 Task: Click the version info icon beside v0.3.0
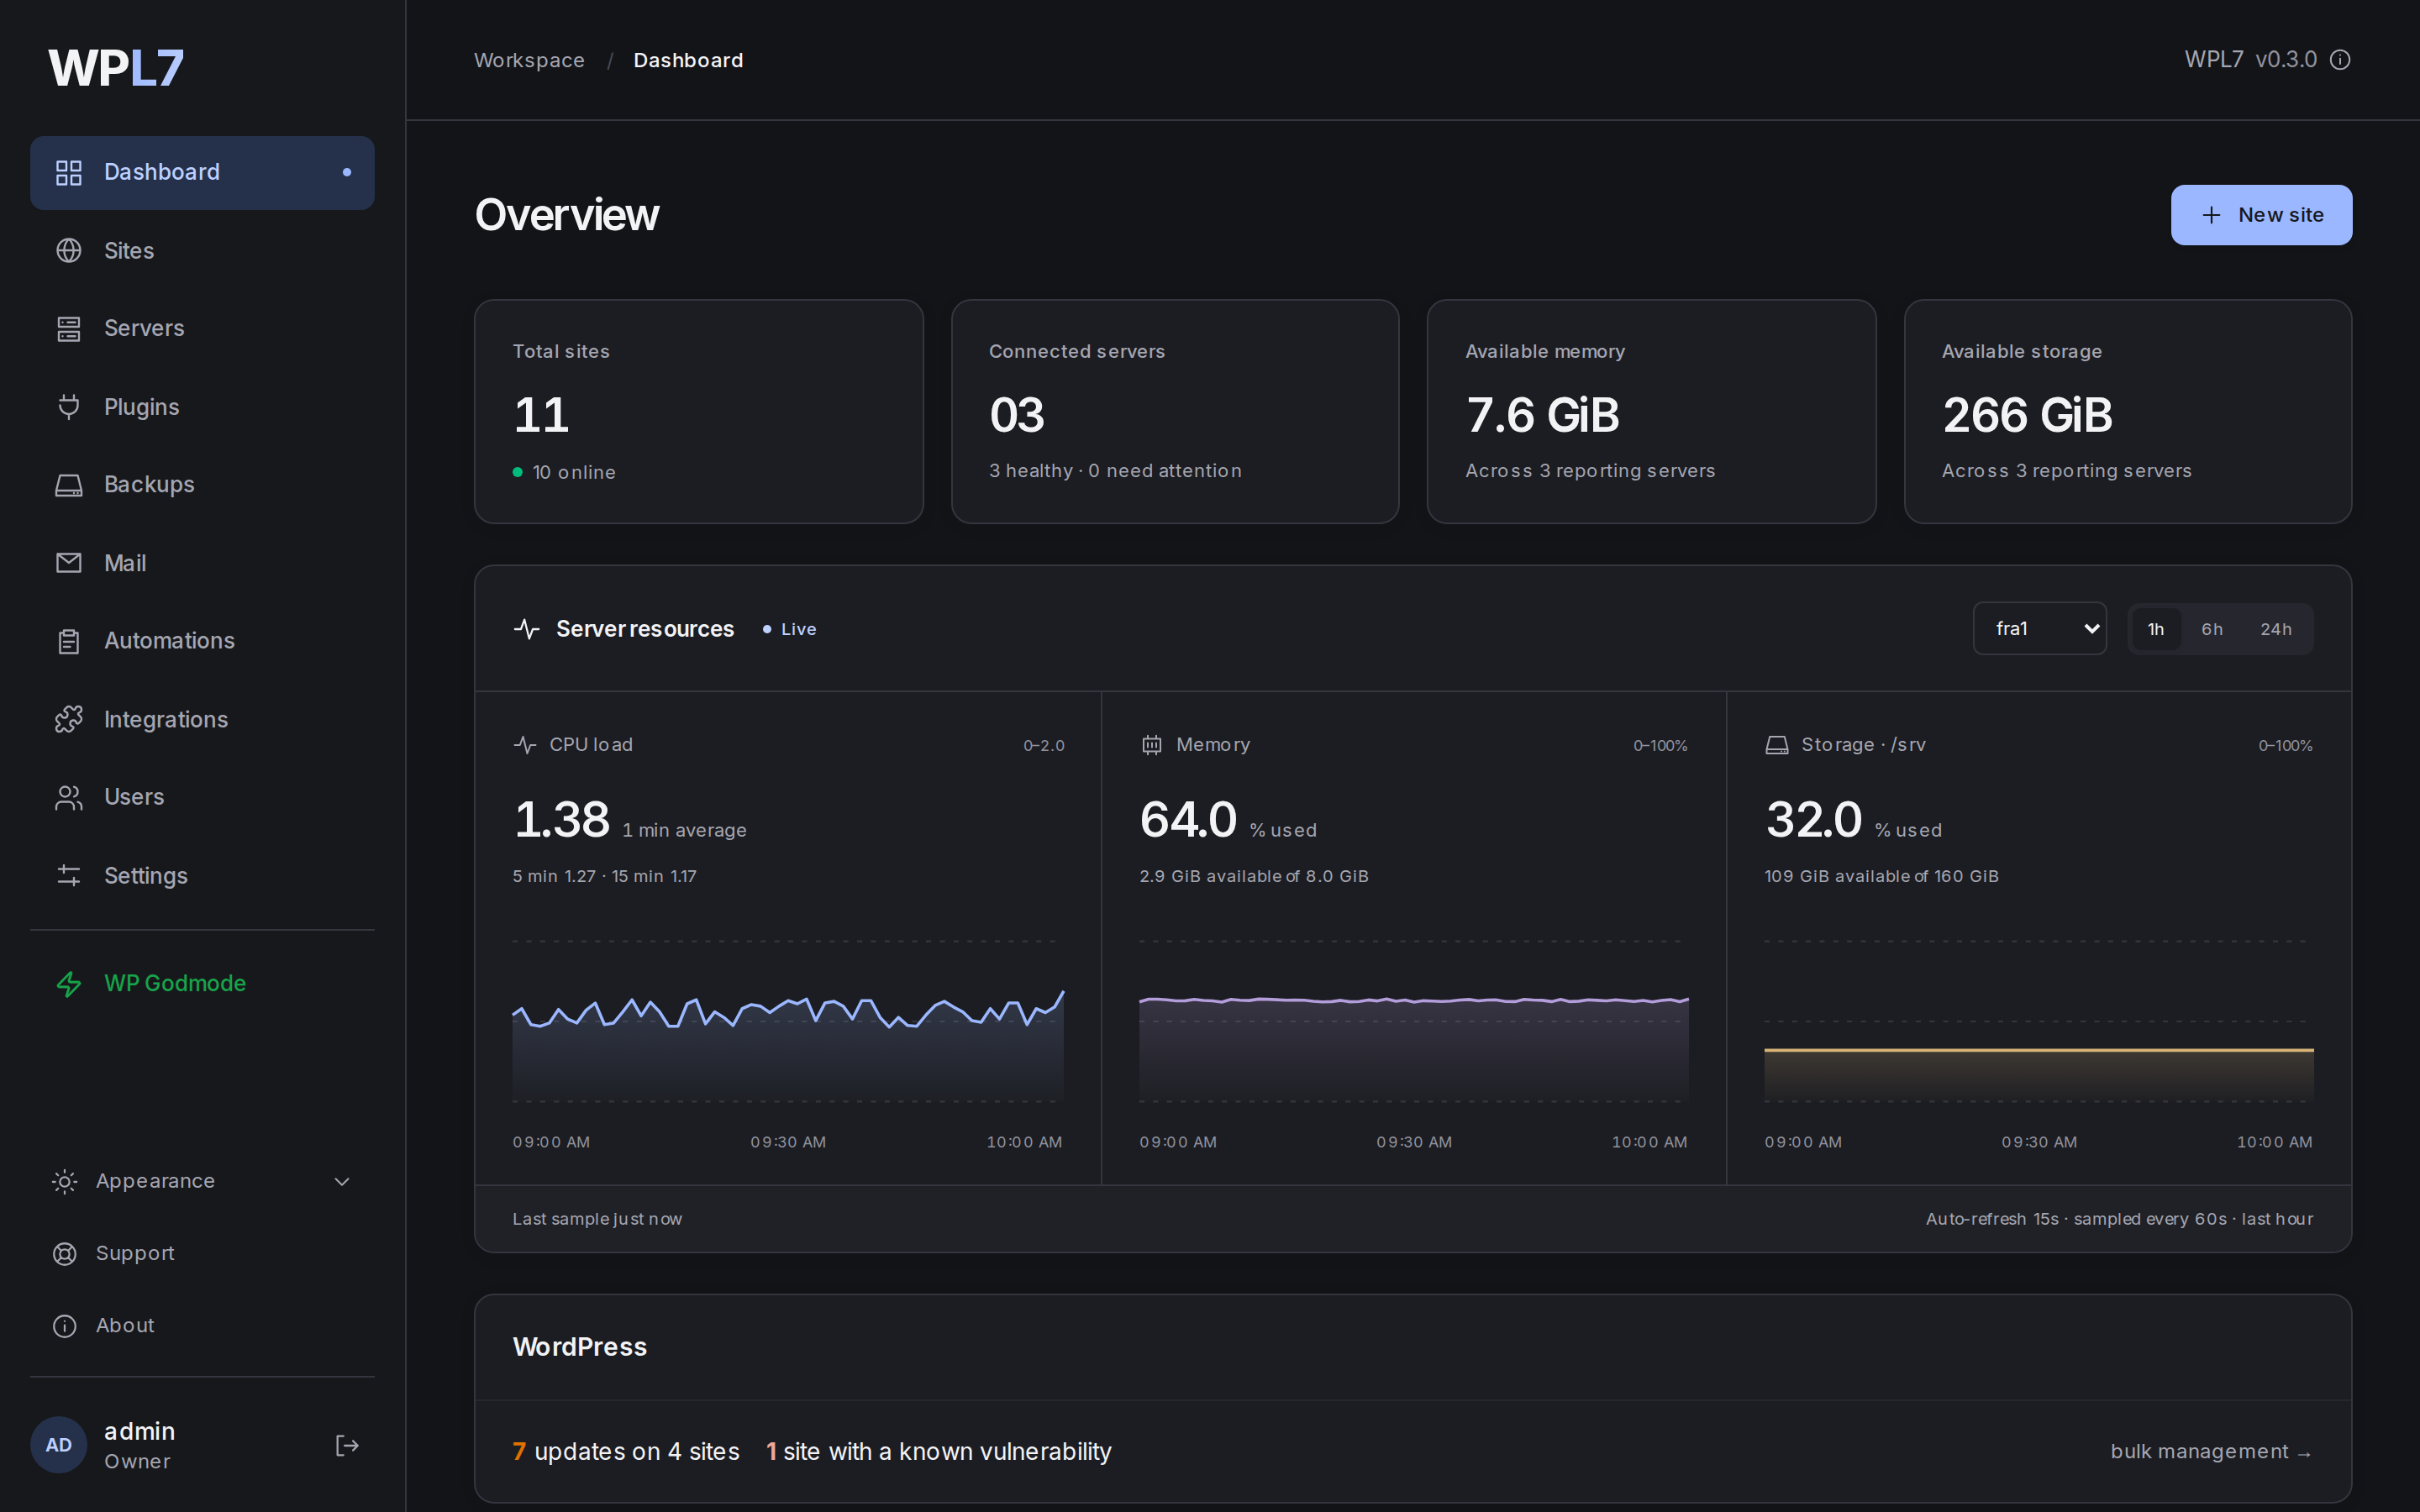click(x=2340, y=60)
